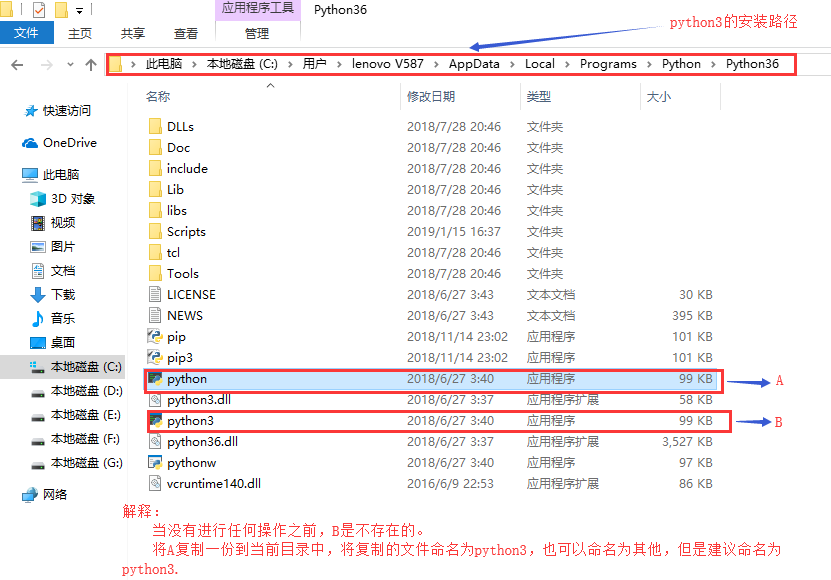Select the python3 application icon
This screenshot has height=580, width=831.
point(155,420)
